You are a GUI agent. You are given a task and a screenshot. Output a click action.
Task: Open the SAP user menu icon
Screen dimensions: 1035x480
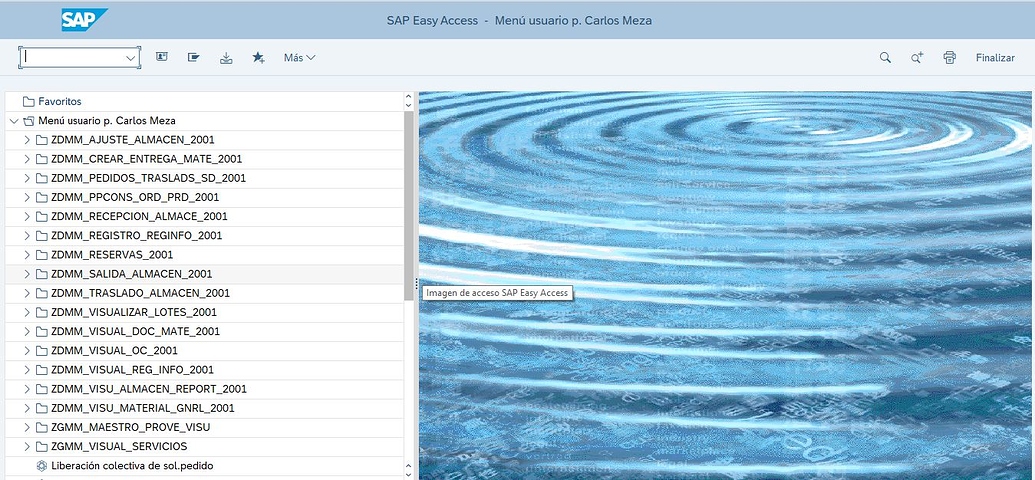click(162, 57)
